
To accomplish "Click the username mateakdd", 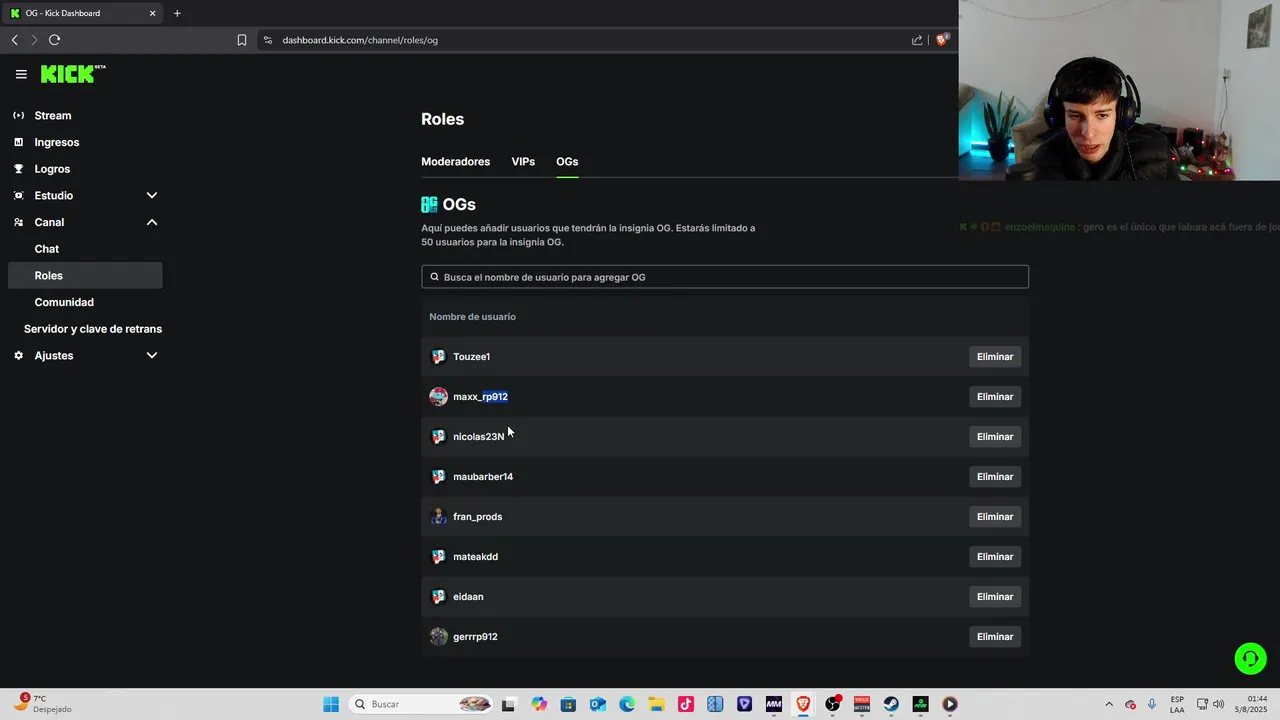I will 475,556.
